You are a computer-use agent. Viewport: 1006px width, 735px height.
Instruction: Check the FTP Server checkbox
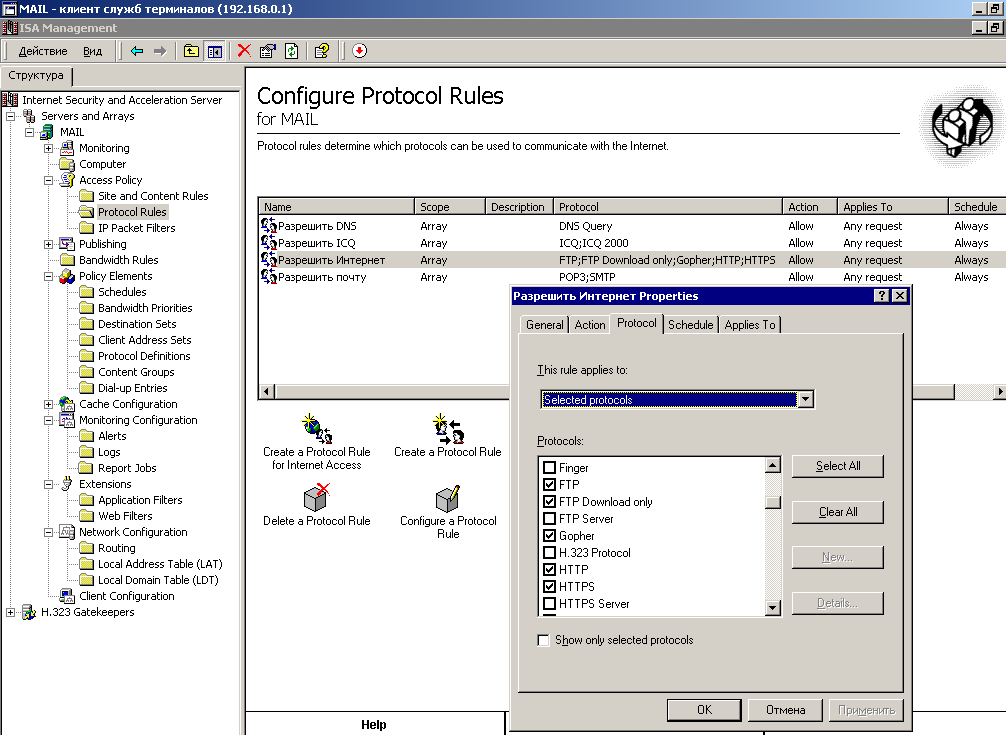click(549, 518)
